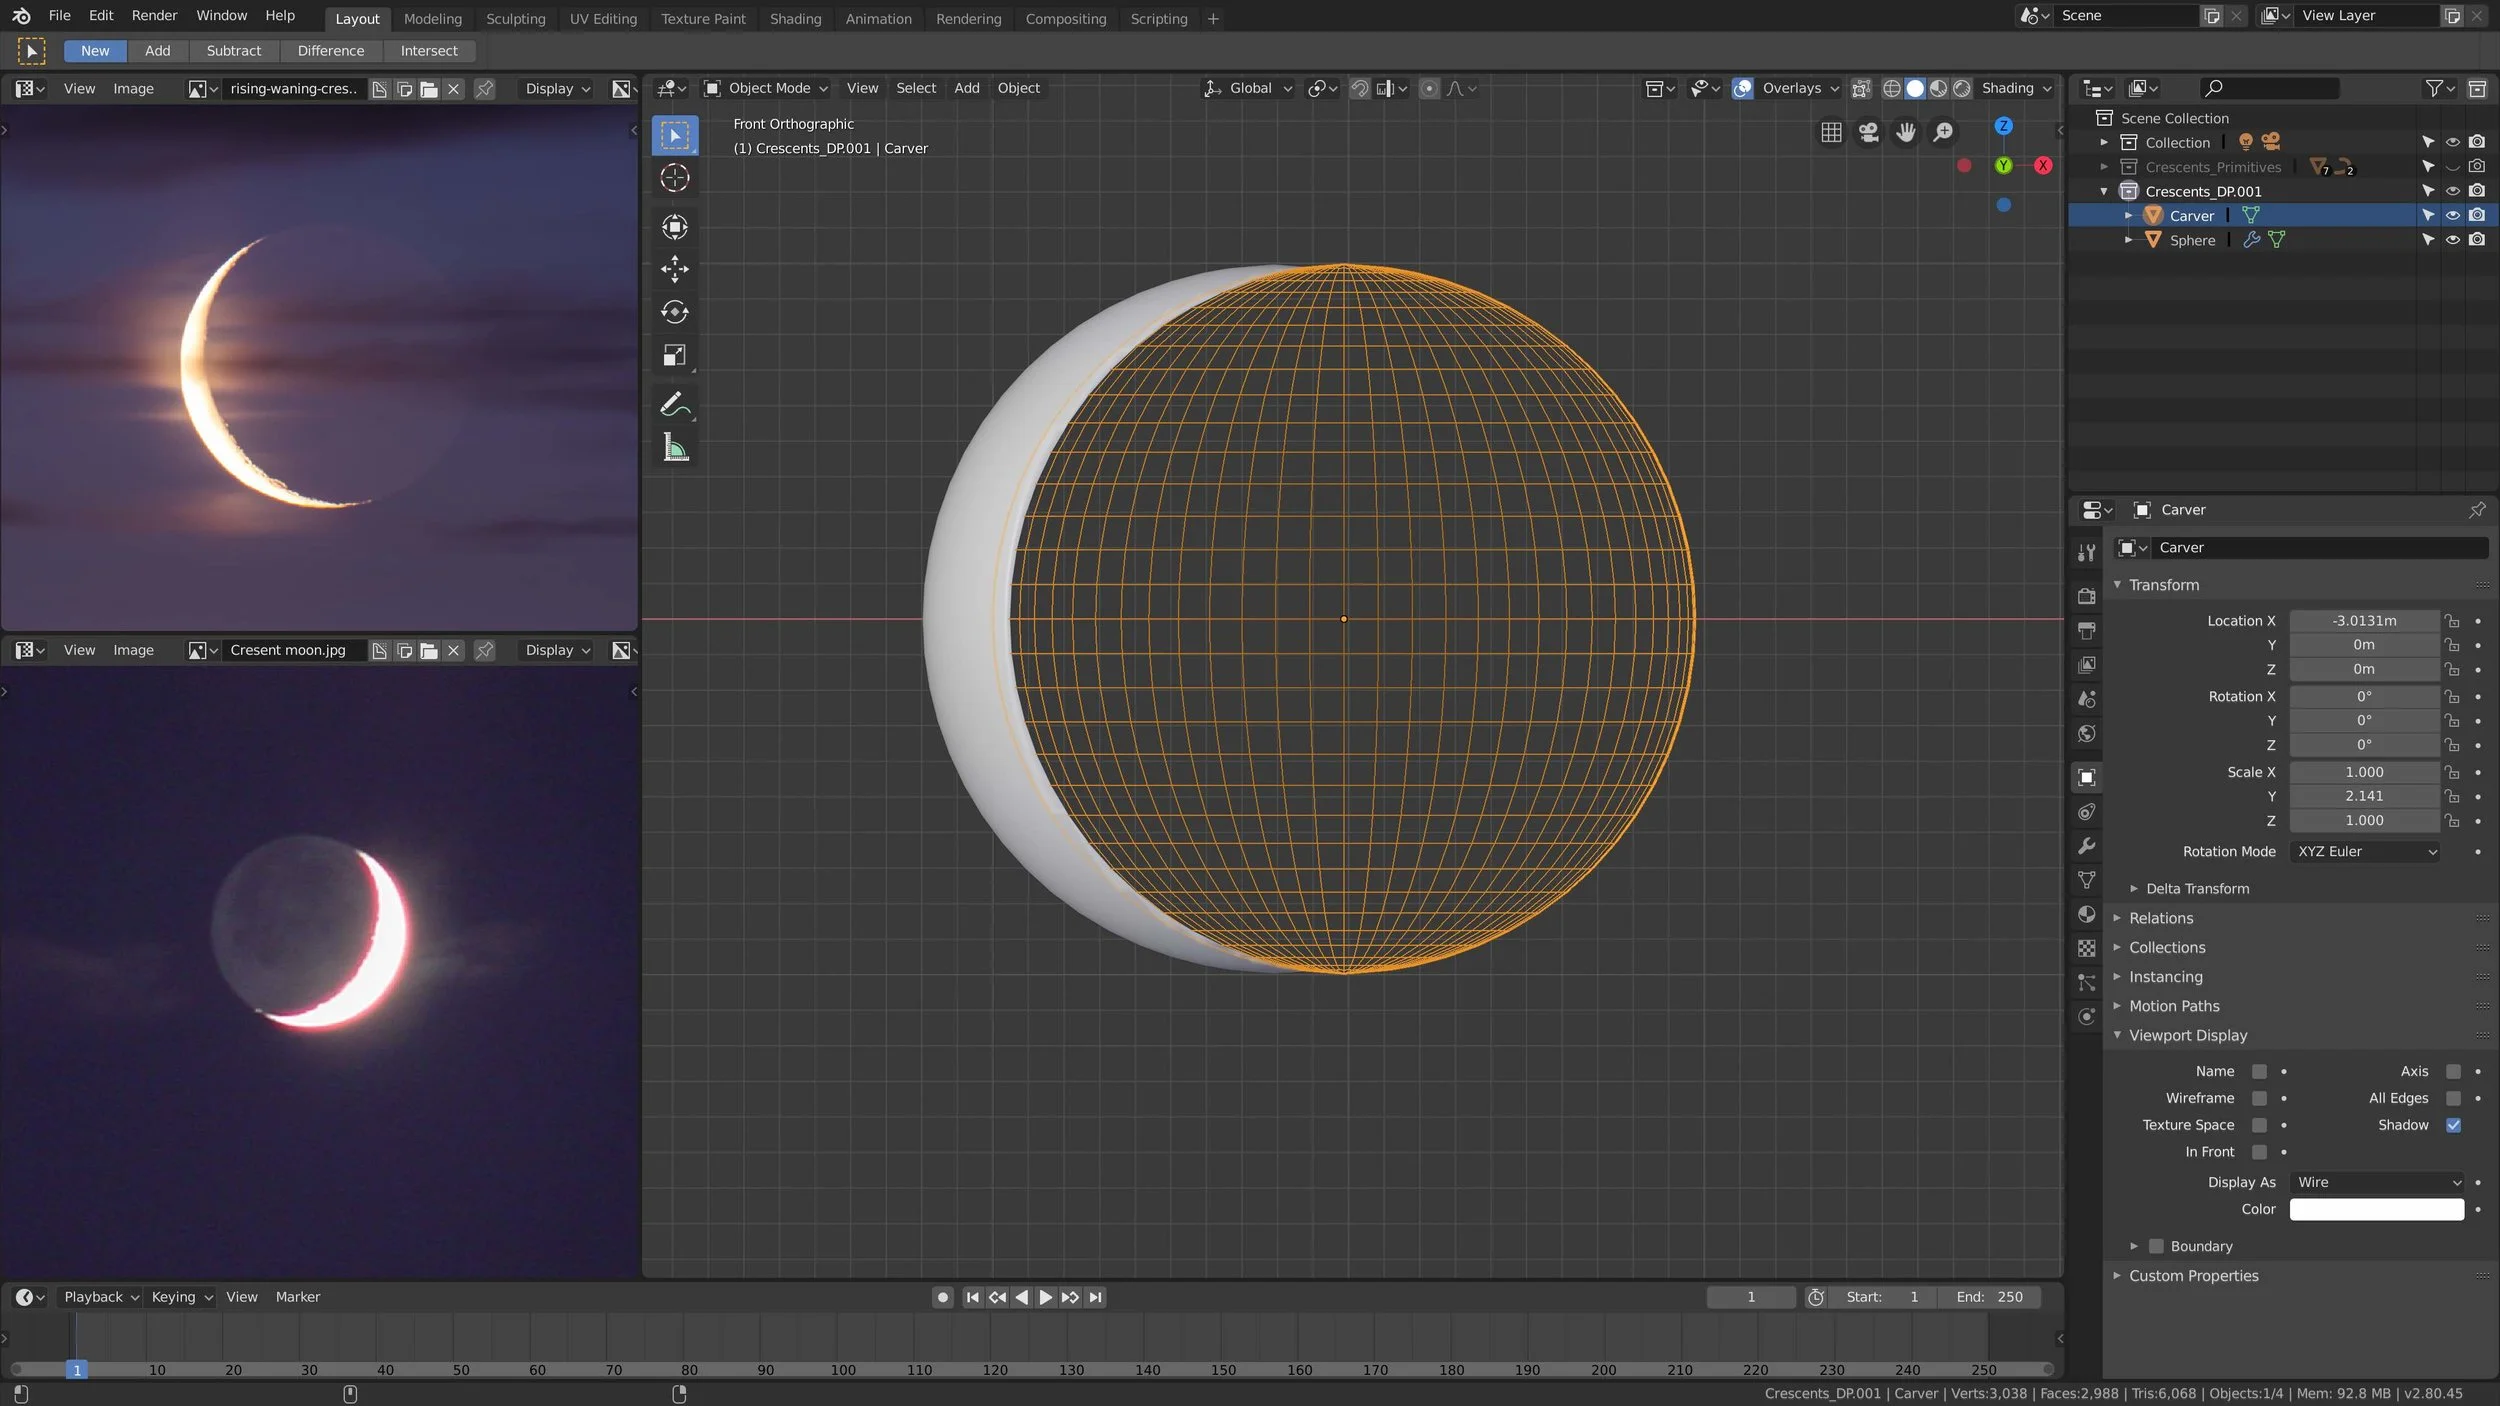Click the Keying button in timeline
Viewport: 2500px width, 1406px height.
coord(181,1297)
